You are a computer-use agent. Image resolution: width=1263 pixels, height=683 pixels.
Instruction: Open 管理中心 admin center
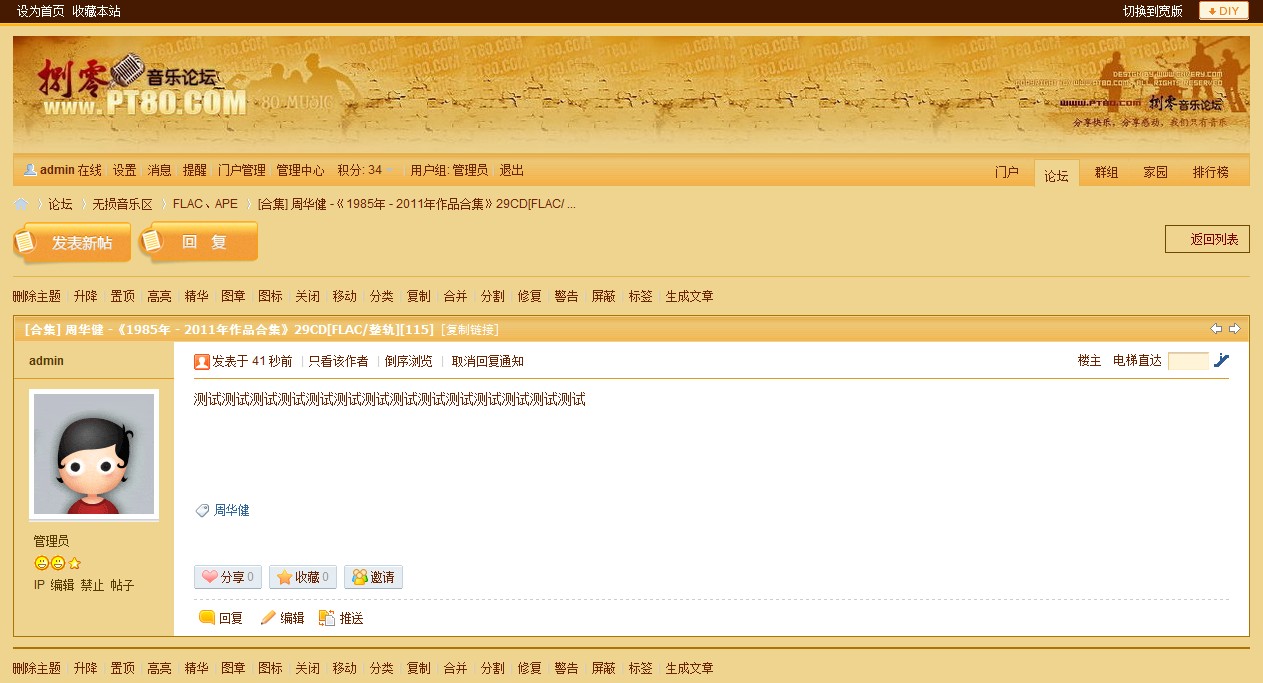pos(300,170)
